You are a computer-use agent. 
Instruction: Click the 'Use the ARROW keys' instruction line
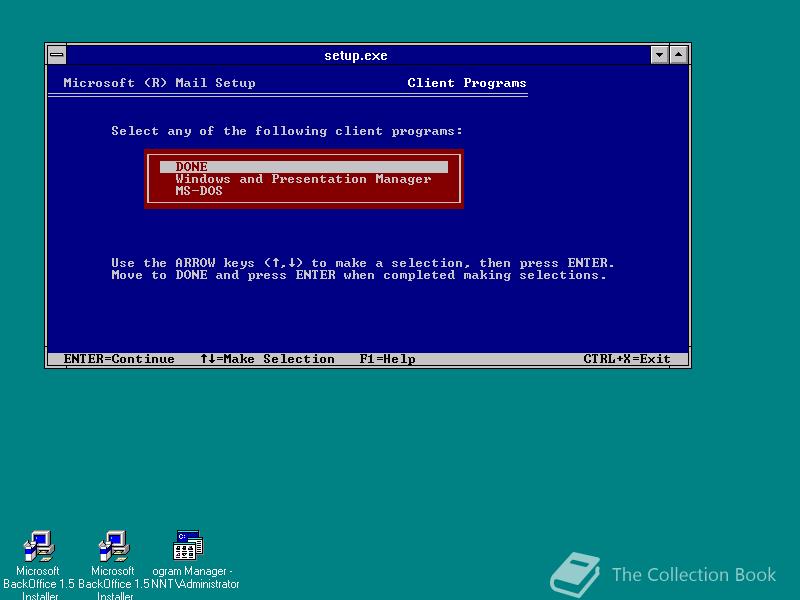tap(362, 263)
